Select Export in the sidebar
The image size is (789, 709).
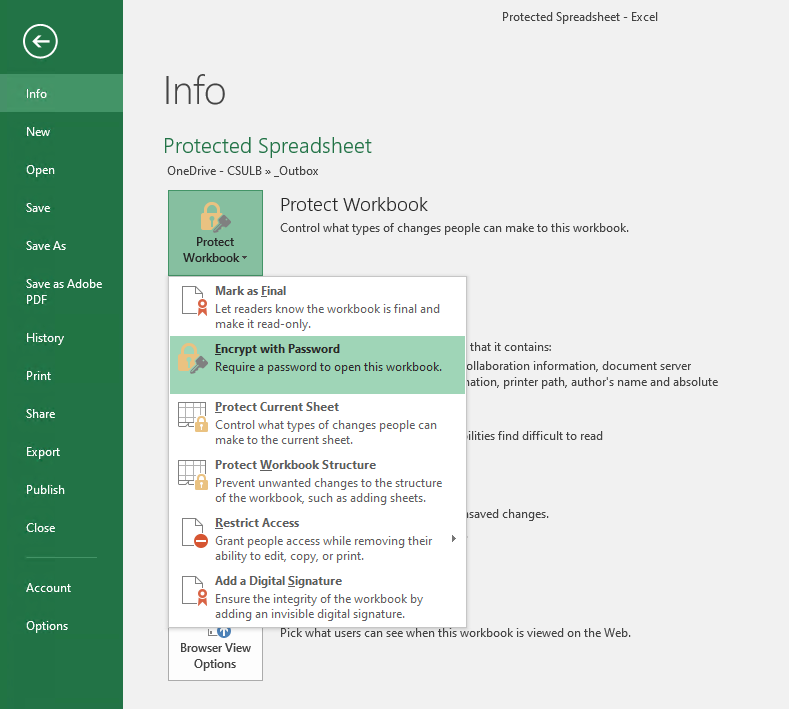point(61,452)
